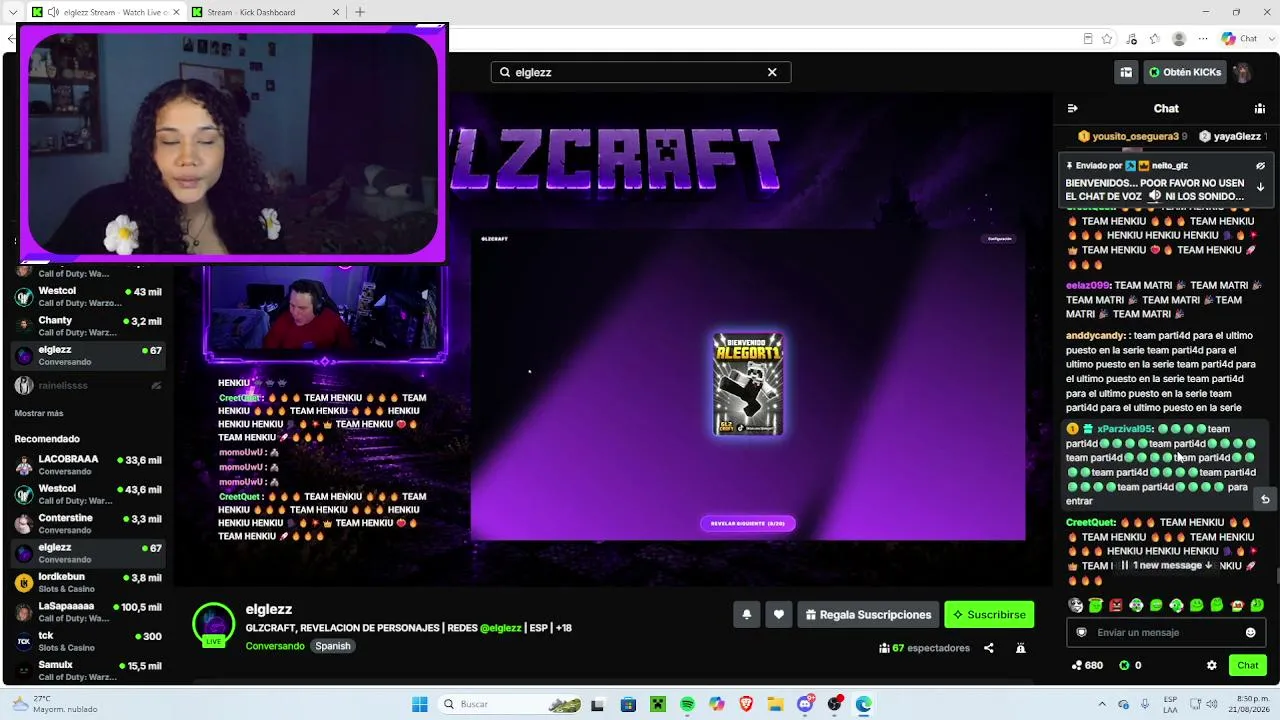Open the browser Chat sidebar button
The height and width of the screenshot is (720, 1280).
[1240, 39]
